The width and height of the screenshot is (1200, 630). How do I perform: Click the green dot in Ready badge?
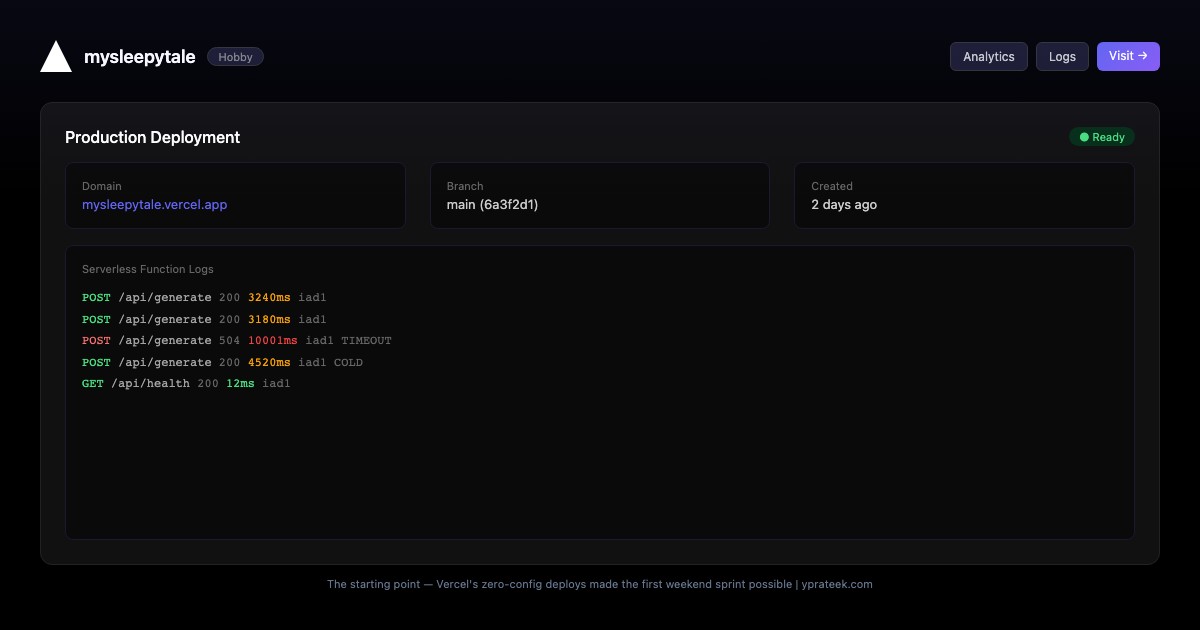1084,137
